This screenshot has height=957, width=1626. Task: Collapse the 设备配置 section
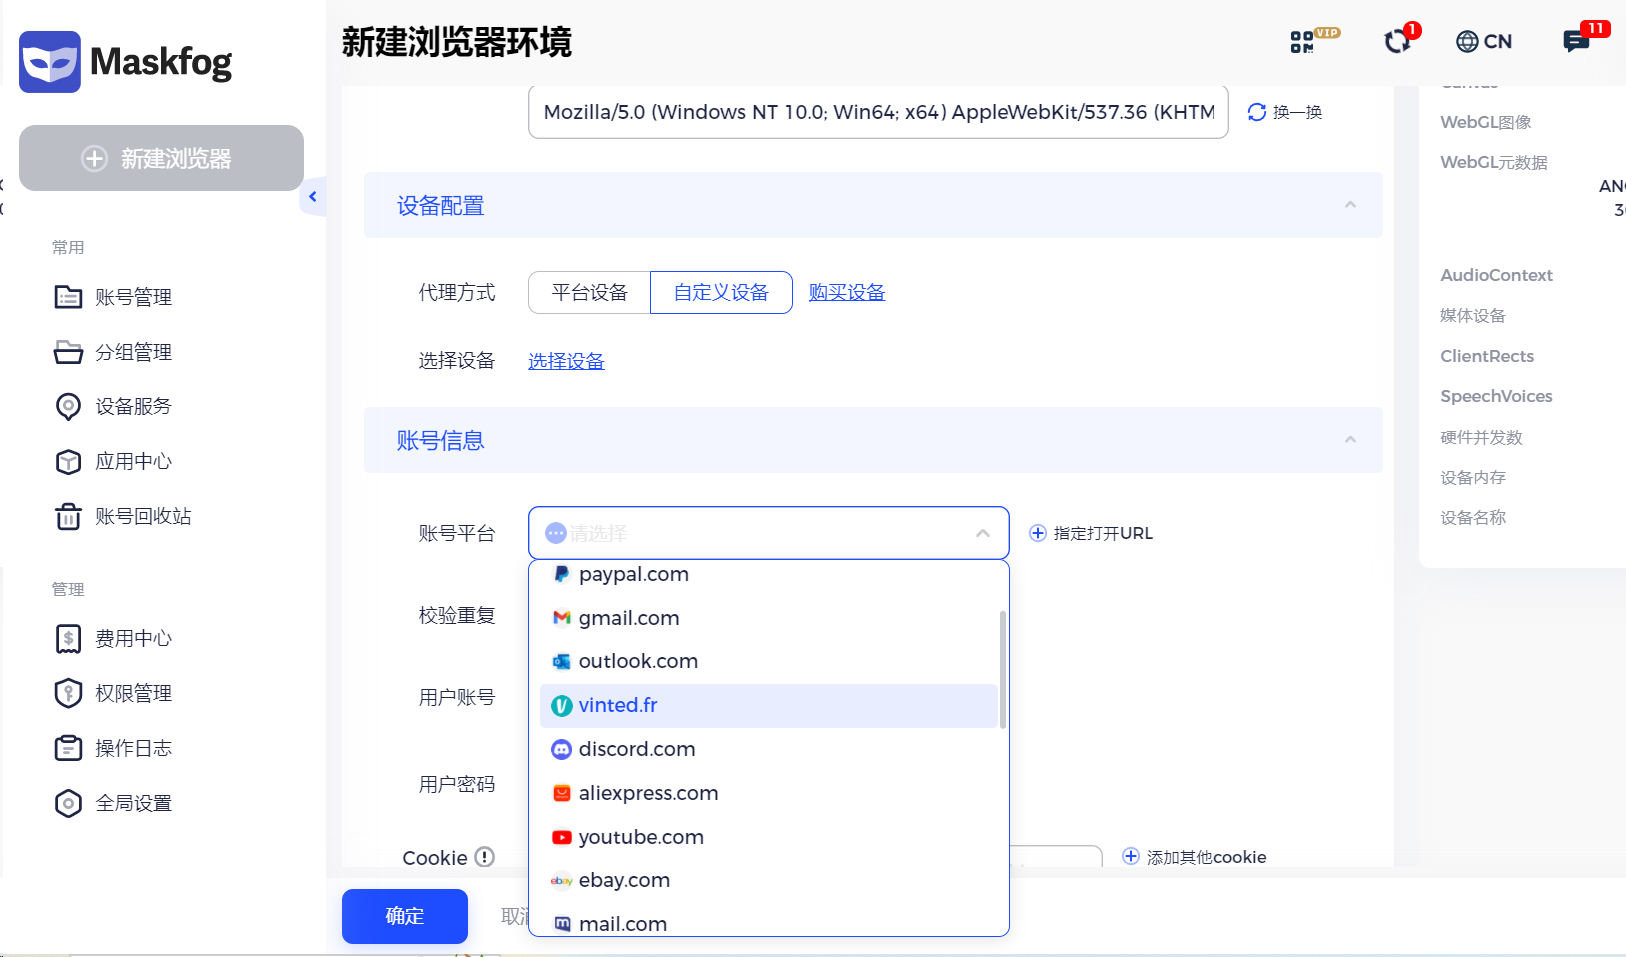coord(1350,205)
